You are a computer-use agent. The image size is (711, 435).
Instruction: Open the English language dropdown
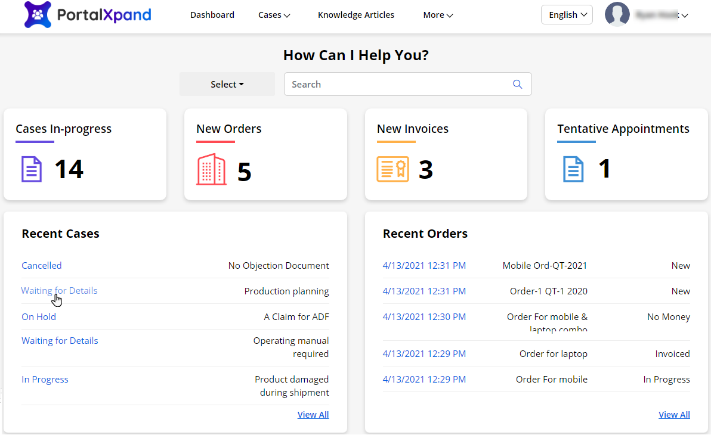point(567,15)
